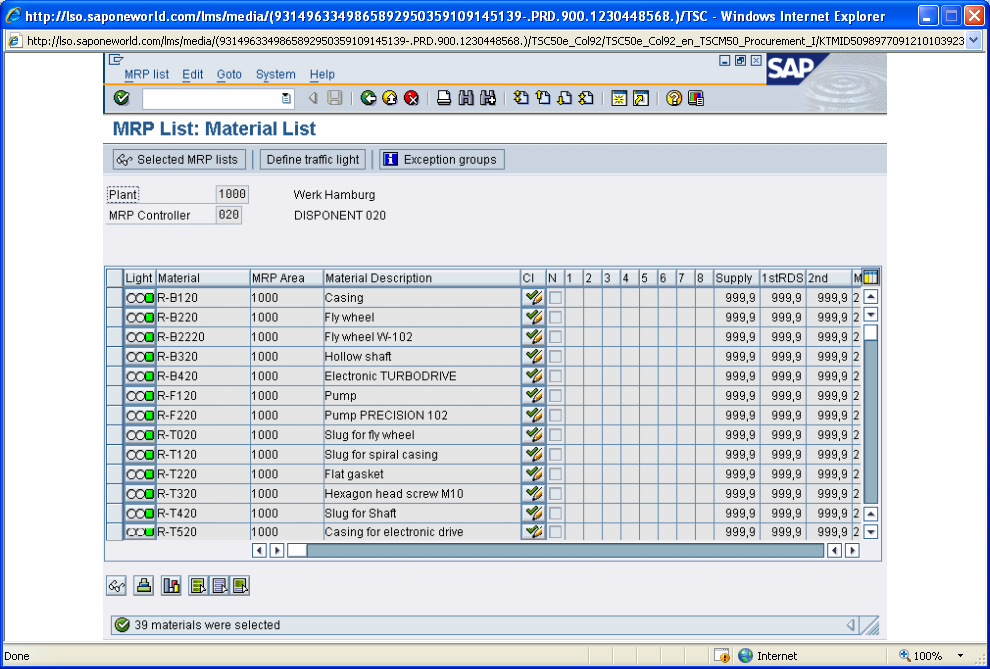Click the traffic light for R-F220
Viewport: 990px width, 669px height.
(140, 415)
